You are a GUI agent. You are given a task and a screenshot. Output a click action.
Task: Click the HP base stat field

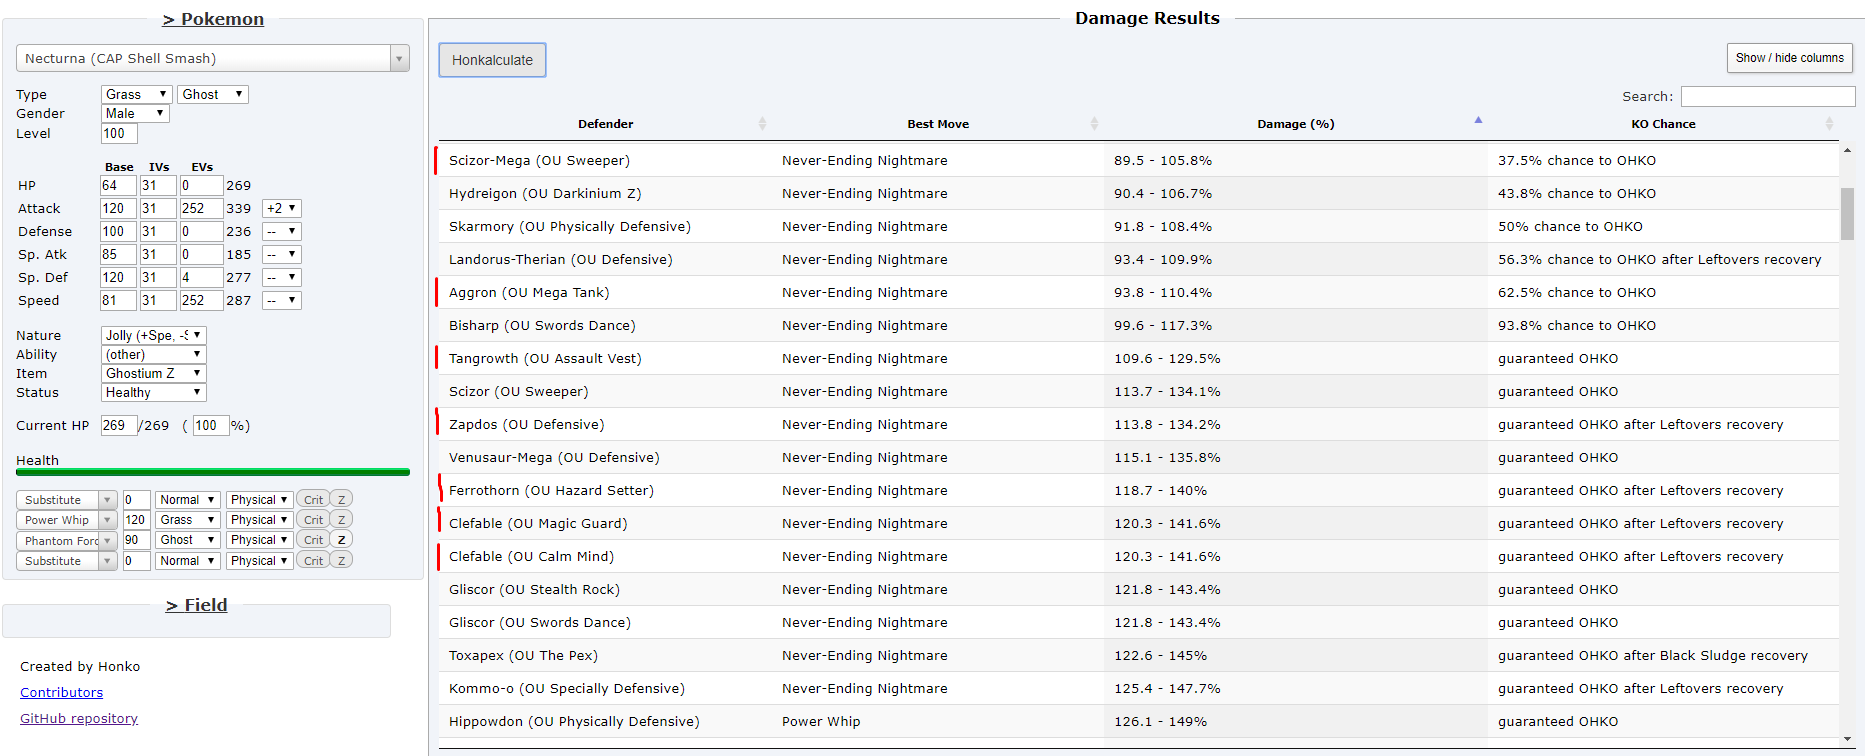117,185
